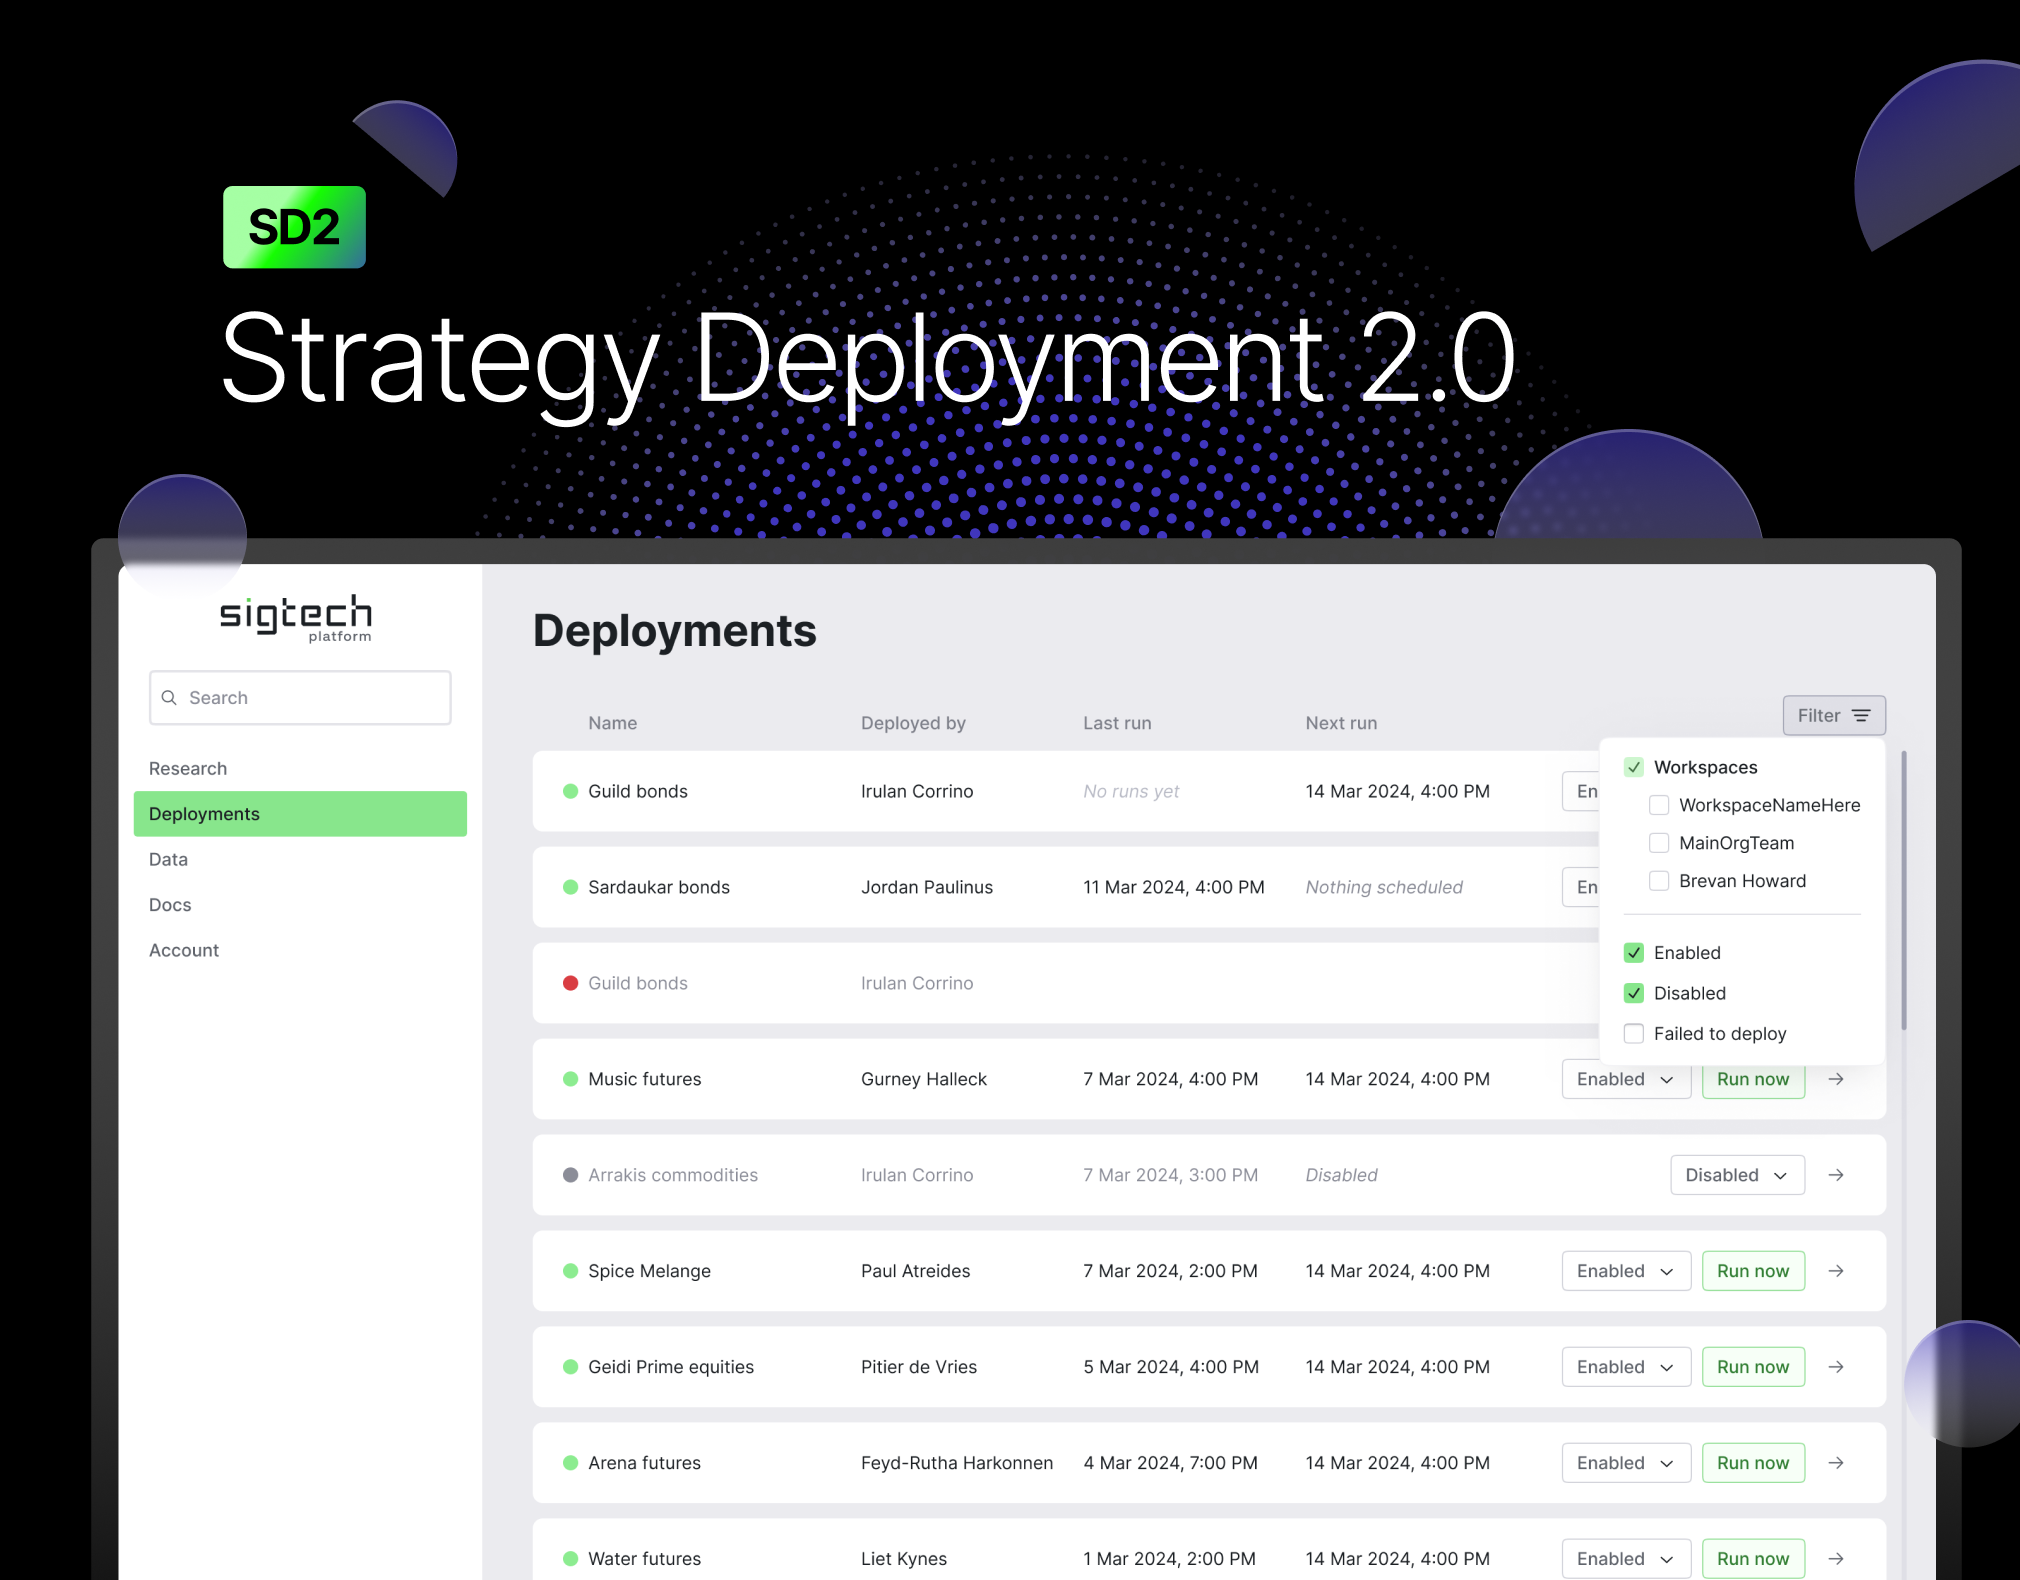The image size is (2020, 1580).
Task: Open Data section in sidebar
Action: tap(168, 859)
